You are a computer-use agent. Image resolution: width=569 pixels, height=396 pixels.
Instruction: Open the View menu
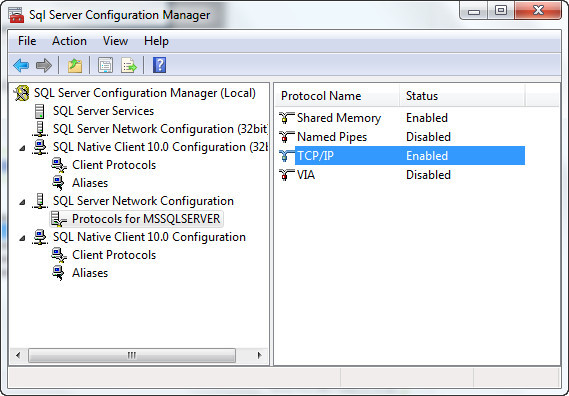115,41
